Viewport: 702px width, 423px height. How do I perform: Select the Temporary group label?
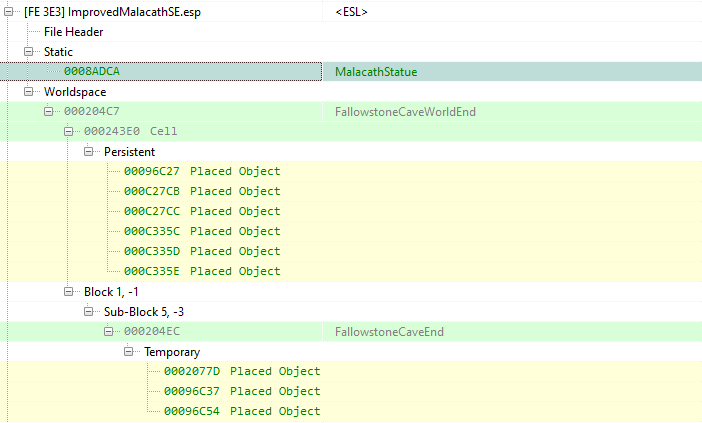pos(172,352)
